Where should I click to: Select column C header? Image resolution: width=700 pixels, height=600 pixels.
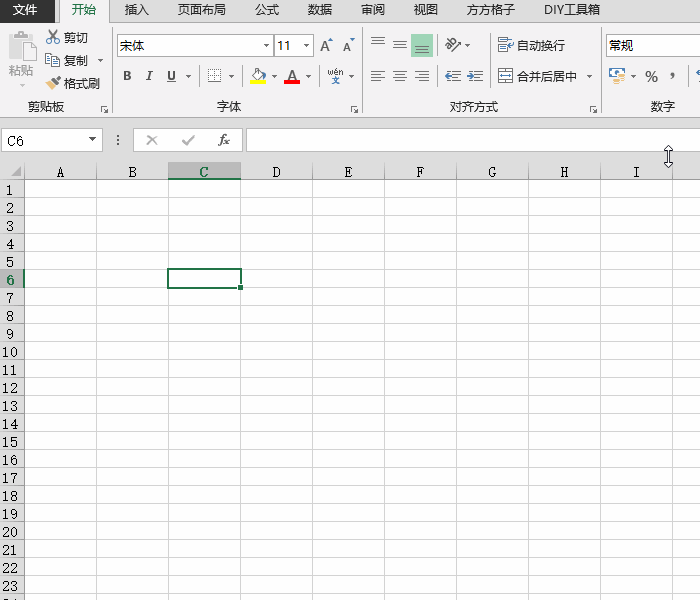(204, 172)
